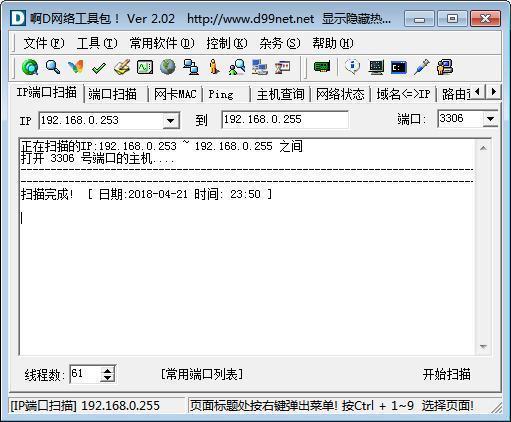Open the 帮助(H) menu

click(x=333, y=43)
